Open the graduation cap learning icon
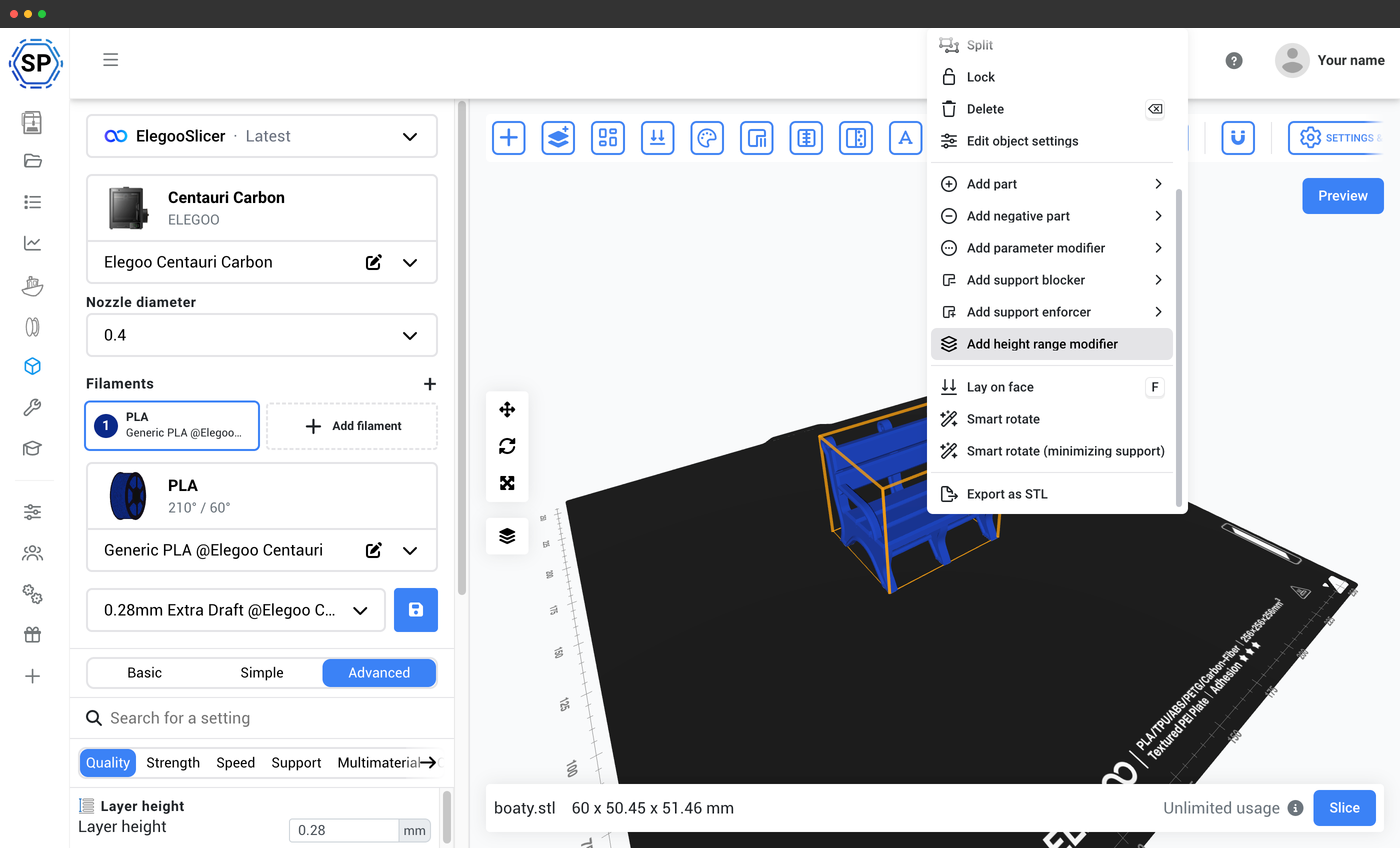The width and height of the screenshot is (1400, 848). click(32, 449)
